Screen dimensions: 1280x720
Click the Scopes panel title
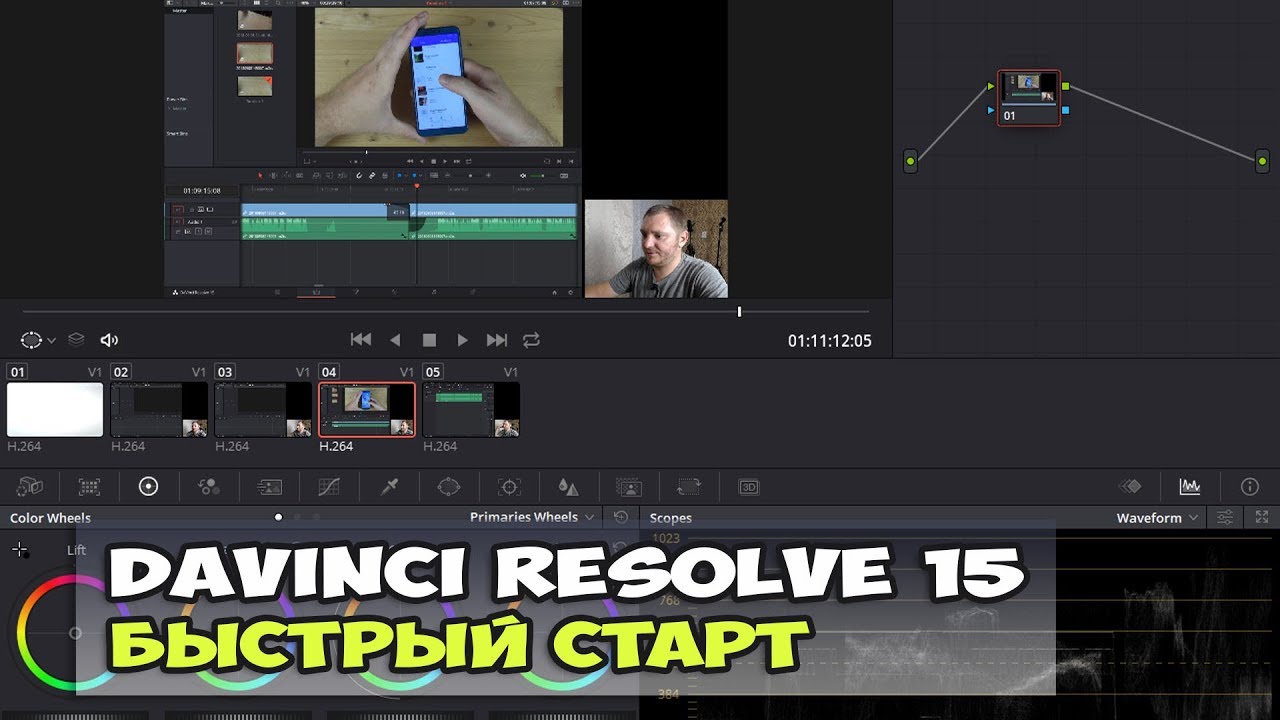[671, 518]
